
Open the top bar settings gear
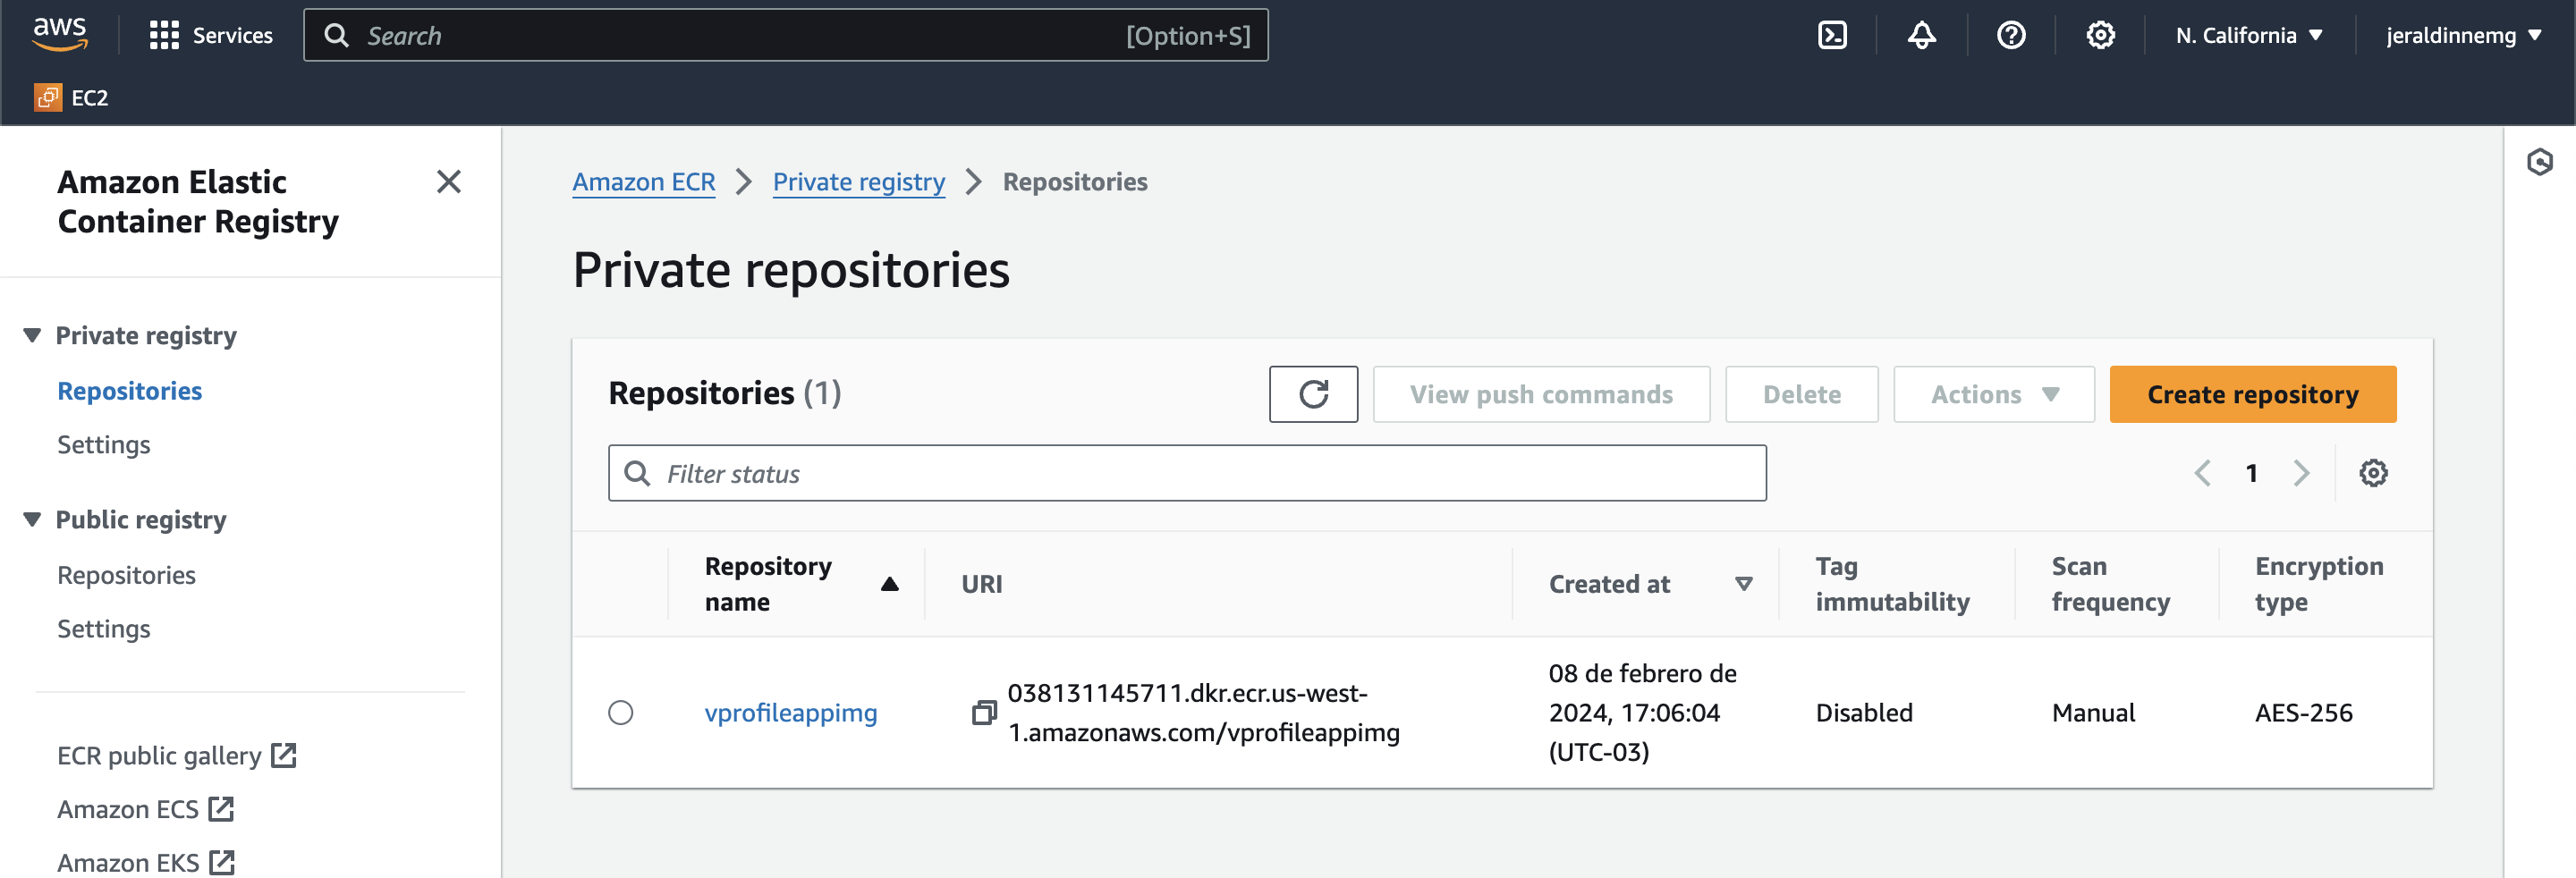click(2100, 35)
